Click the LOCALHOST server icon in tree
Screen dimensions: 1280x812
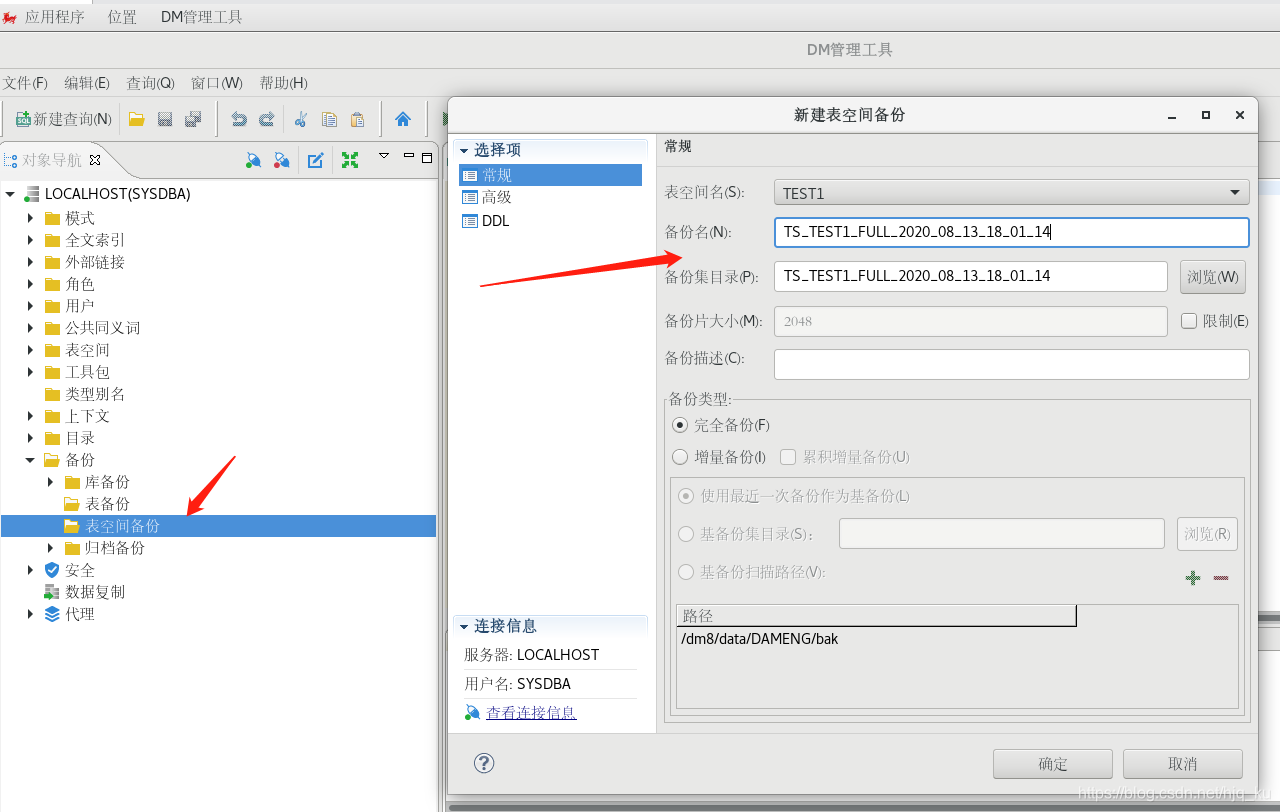(x=32, y=194)
